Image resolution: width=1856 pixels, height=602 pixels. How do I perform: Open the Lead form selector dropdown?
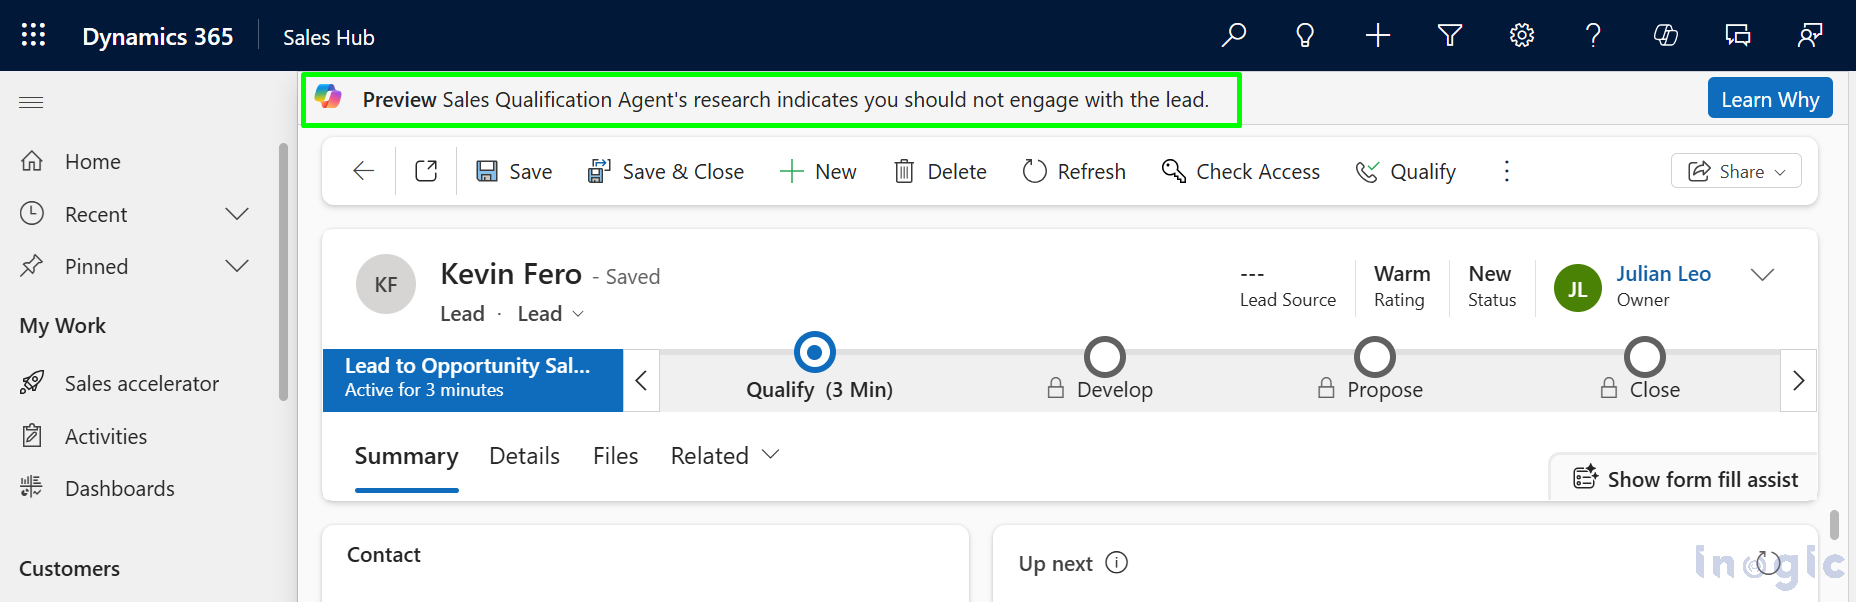click(x=551, y=314)
